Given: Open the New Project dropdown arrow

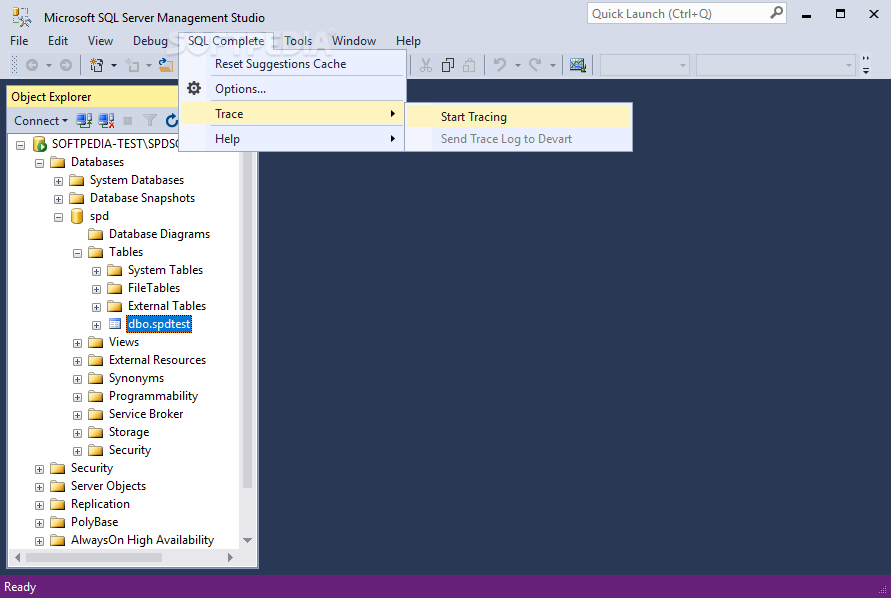Looking at the screenshot, I should click(x=114, y=65).
